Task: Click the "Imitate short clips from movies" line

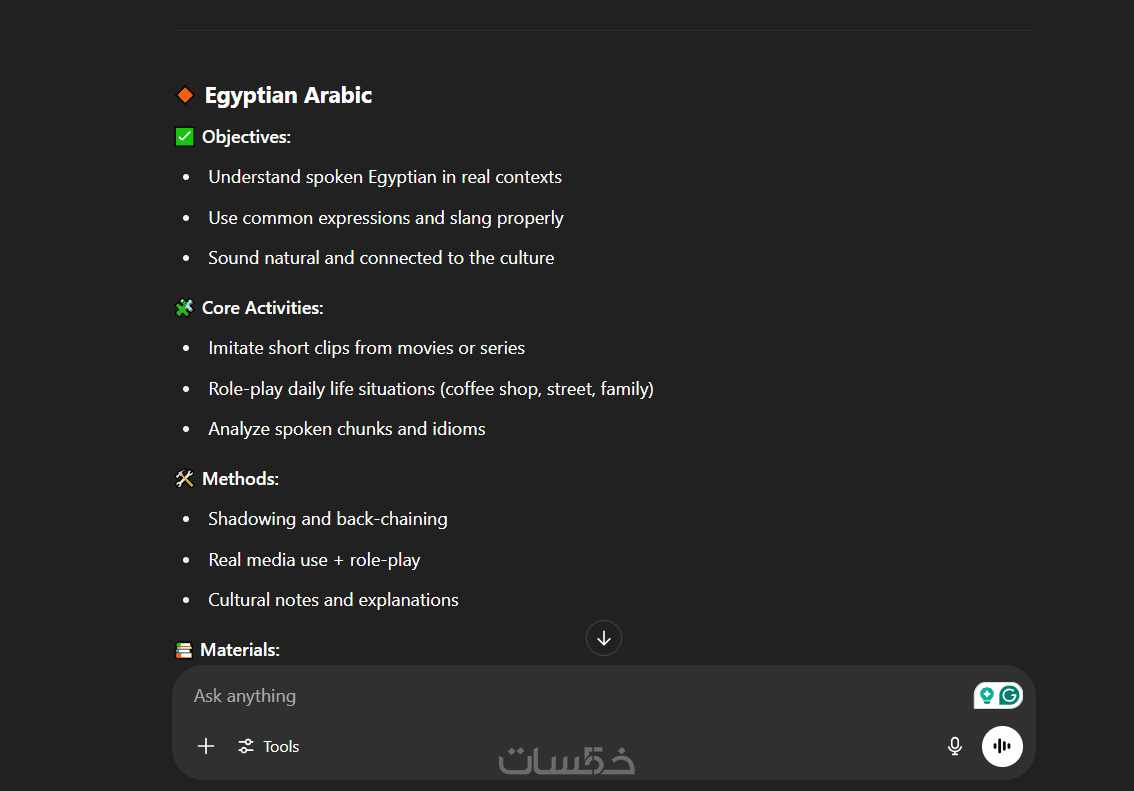Action: (366, 348)
